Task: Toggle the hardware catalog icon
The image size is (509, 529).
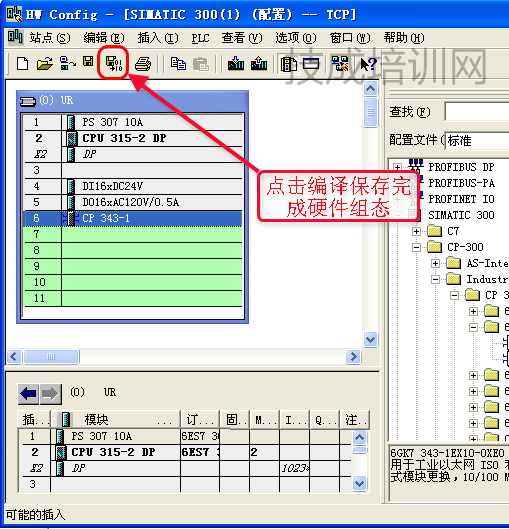Action: pyautogui.click(x=288, y=64)
